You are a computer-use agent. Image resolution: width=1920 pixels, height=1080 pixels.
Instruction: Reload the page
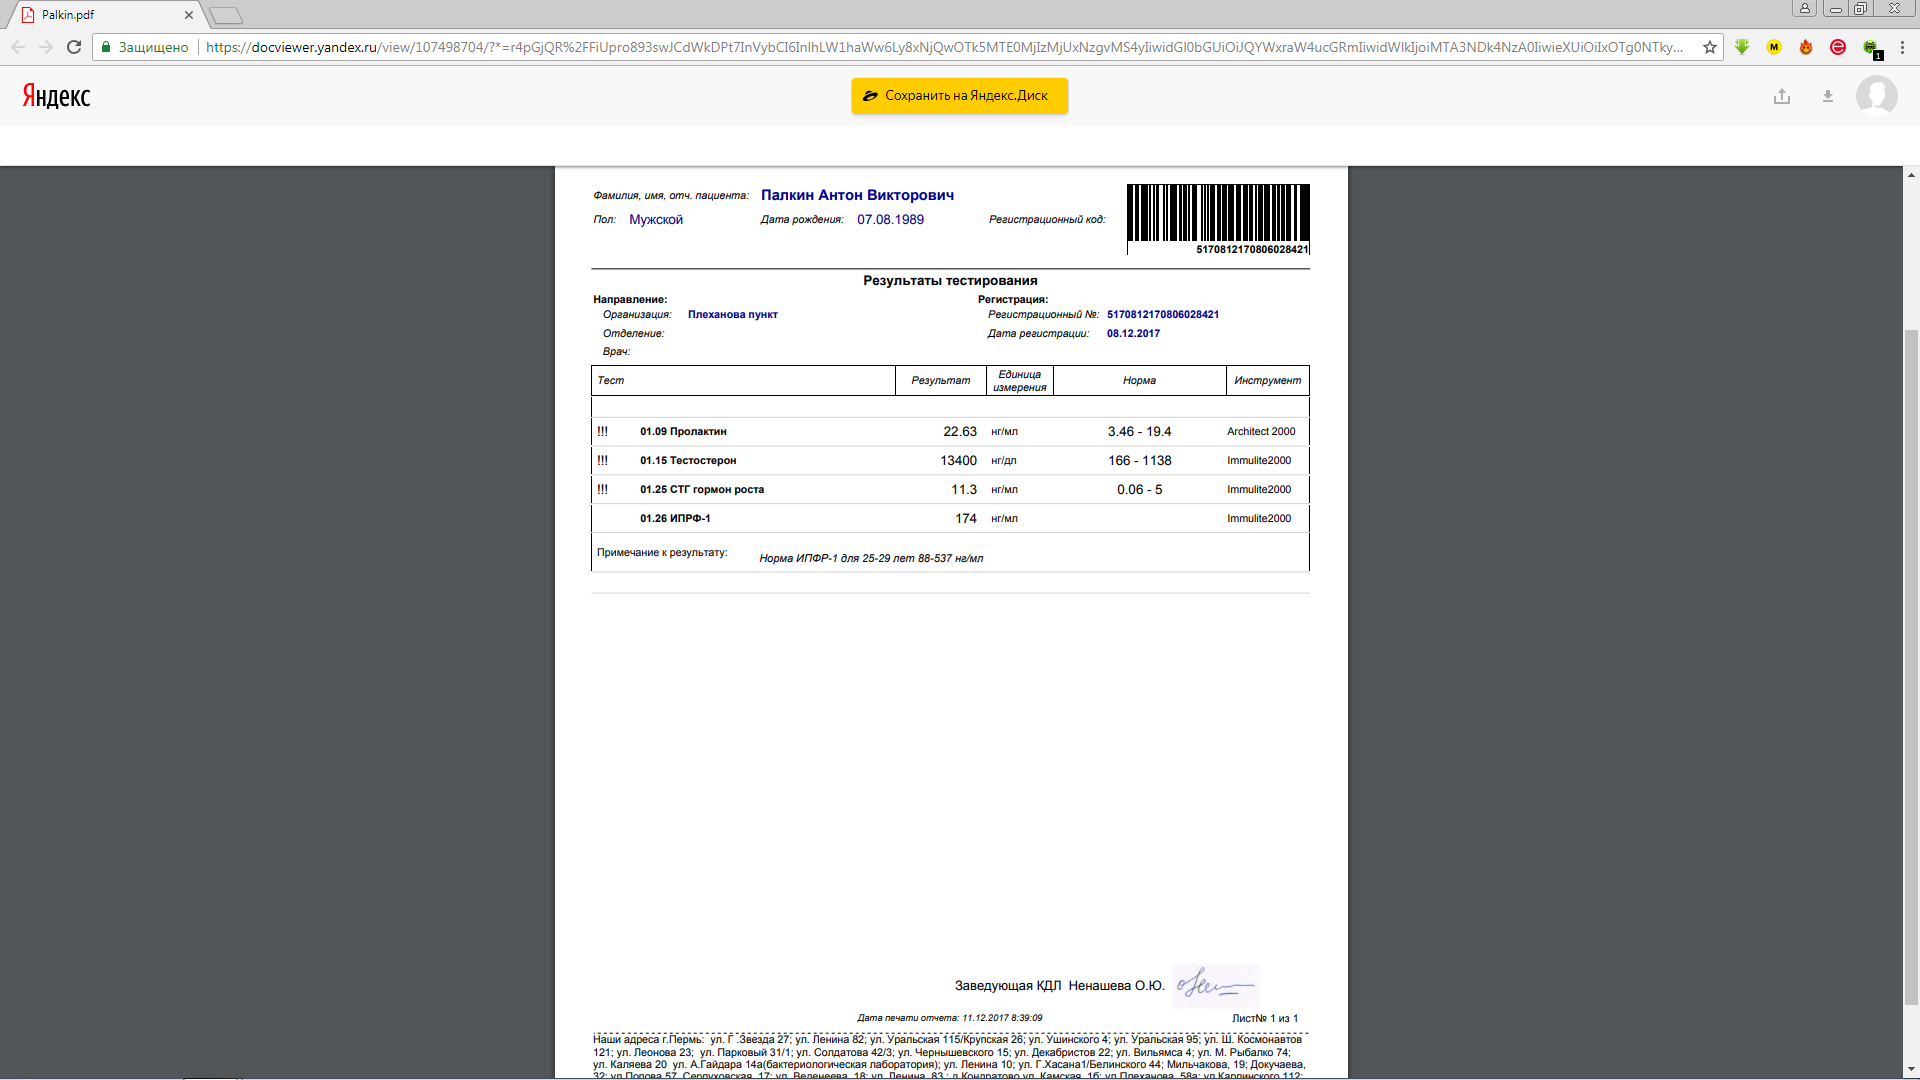(x=74, y=47)
